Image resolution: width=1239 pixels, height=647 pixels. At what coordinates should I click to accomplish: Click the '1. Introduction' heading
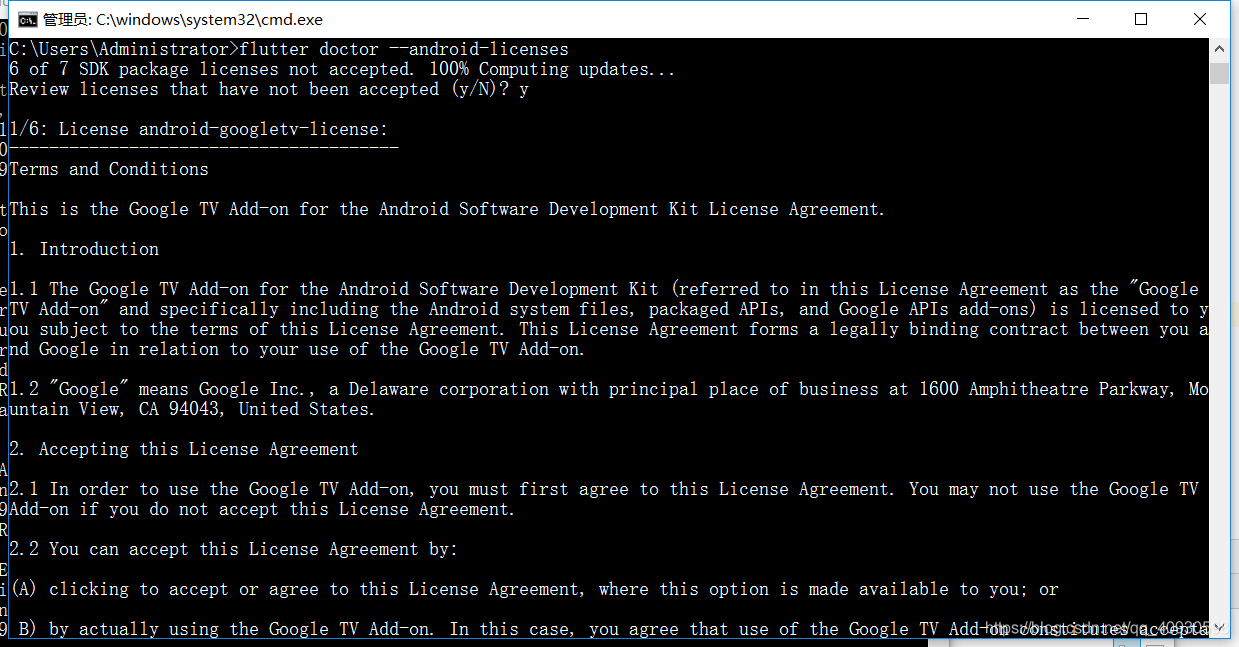point(84,249)
